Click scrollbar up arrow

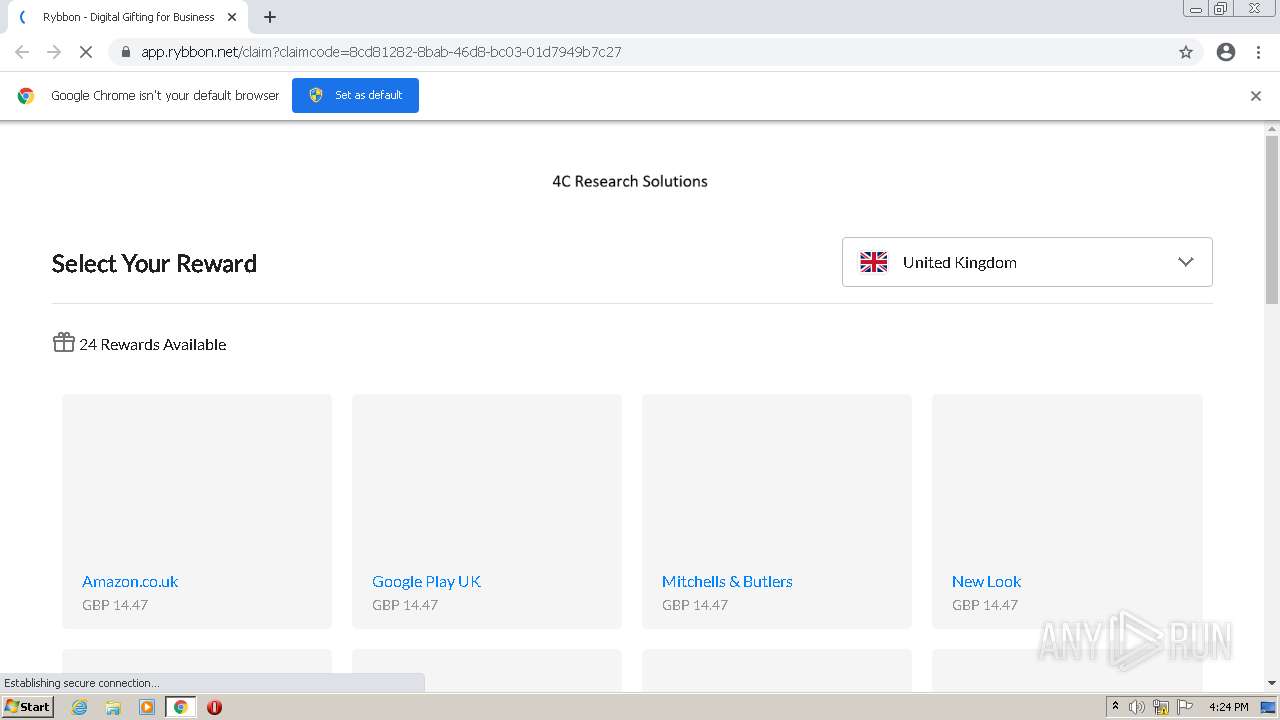click(x=1272, y=129)
